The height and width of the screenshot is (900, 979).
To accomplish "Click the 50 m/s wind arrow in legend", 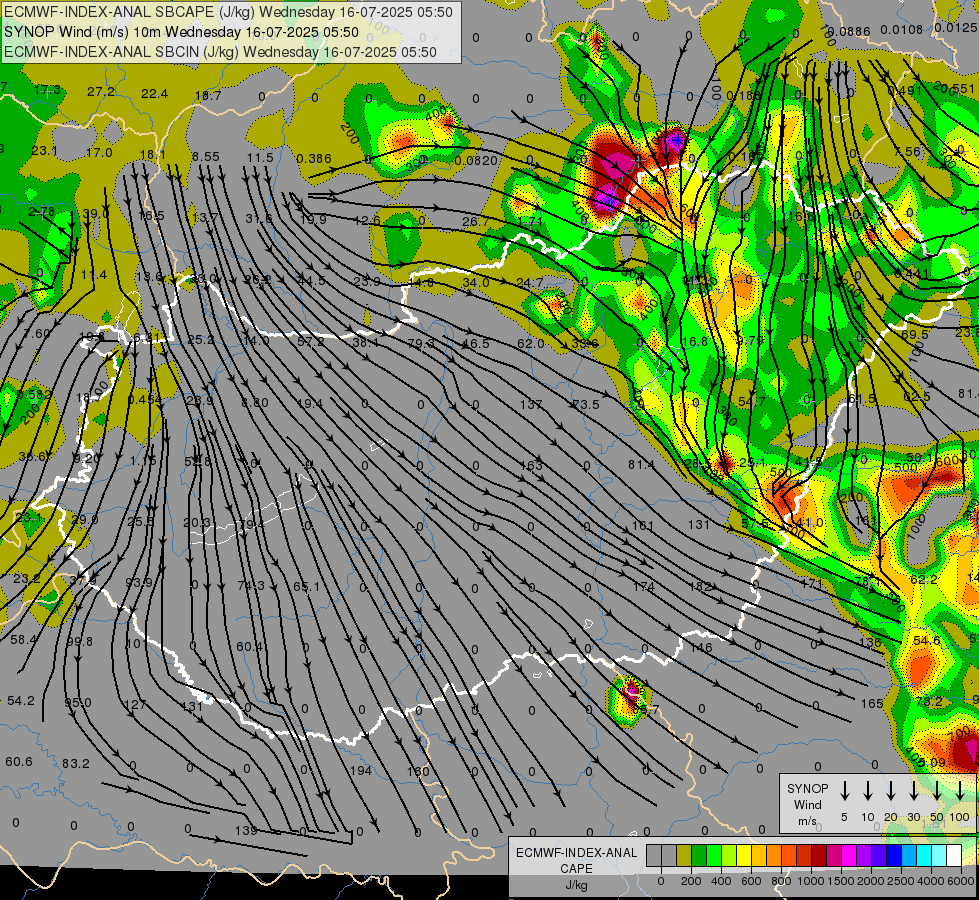I will coord(937,791).
